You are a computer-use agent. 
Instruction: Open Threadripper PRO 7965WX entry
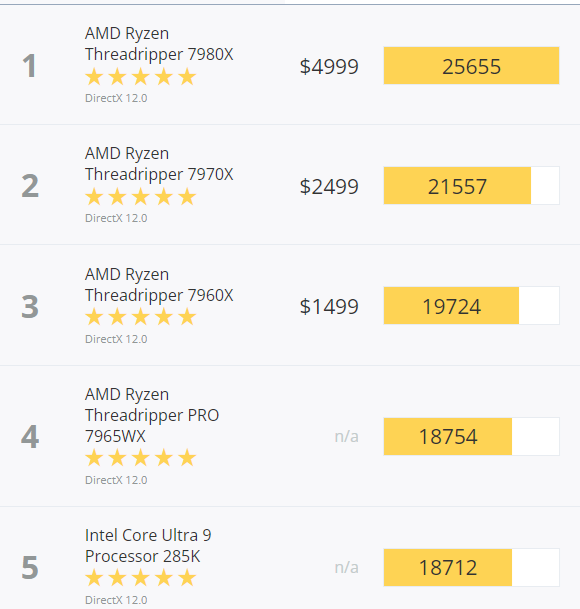(x=152, y=415)
